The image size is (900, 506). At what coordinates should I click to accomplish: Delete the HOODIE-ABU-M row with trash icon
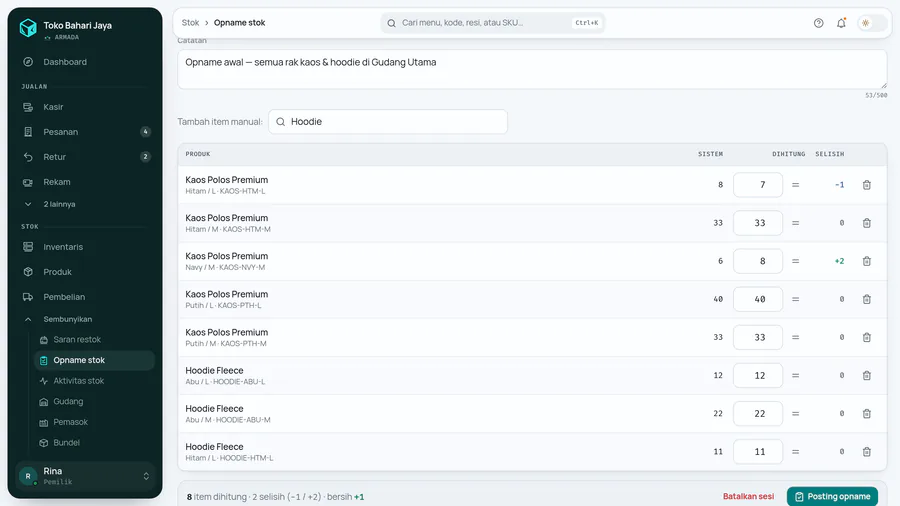tap(867, 414)
